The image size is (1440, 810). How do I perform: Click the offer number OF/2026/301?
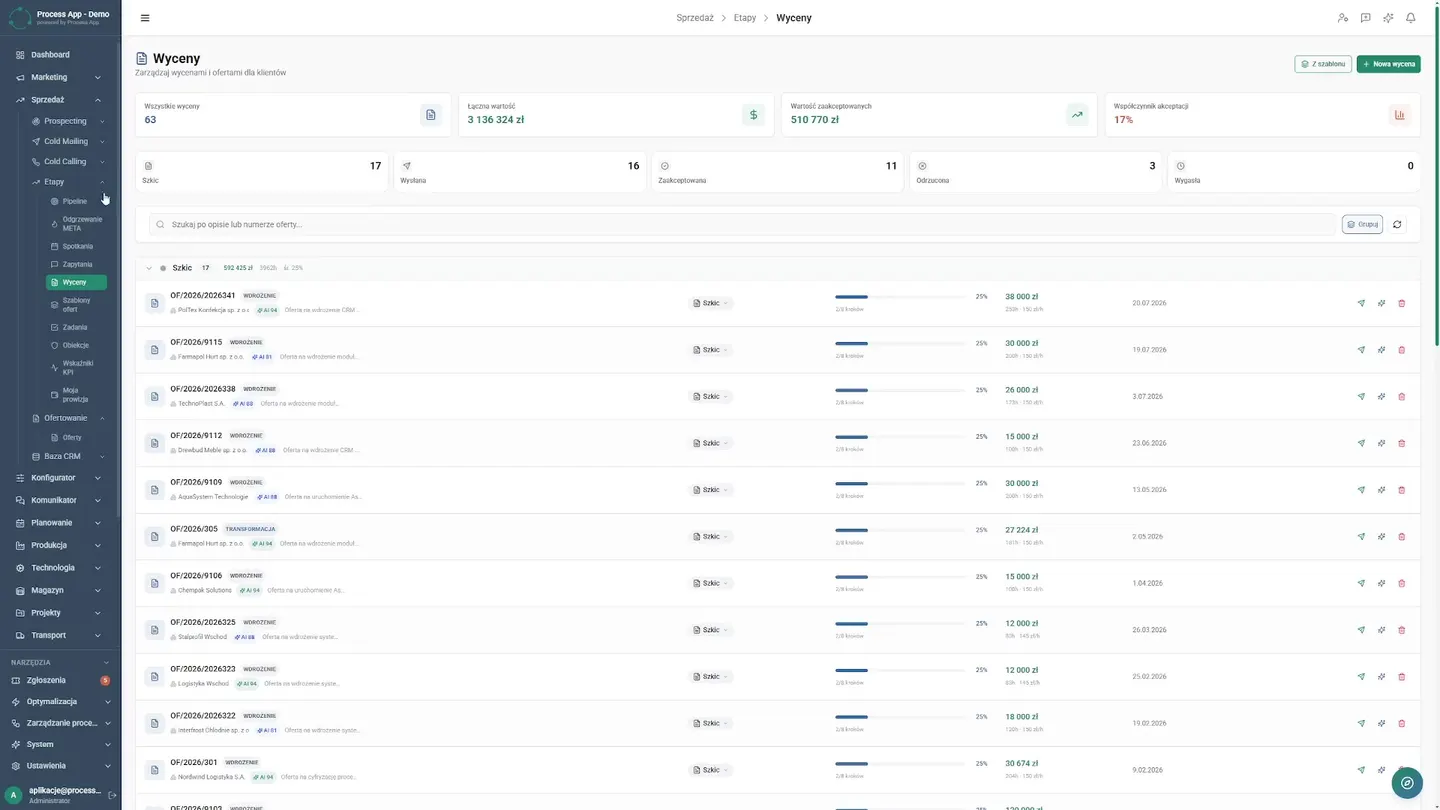pos(194,762)
